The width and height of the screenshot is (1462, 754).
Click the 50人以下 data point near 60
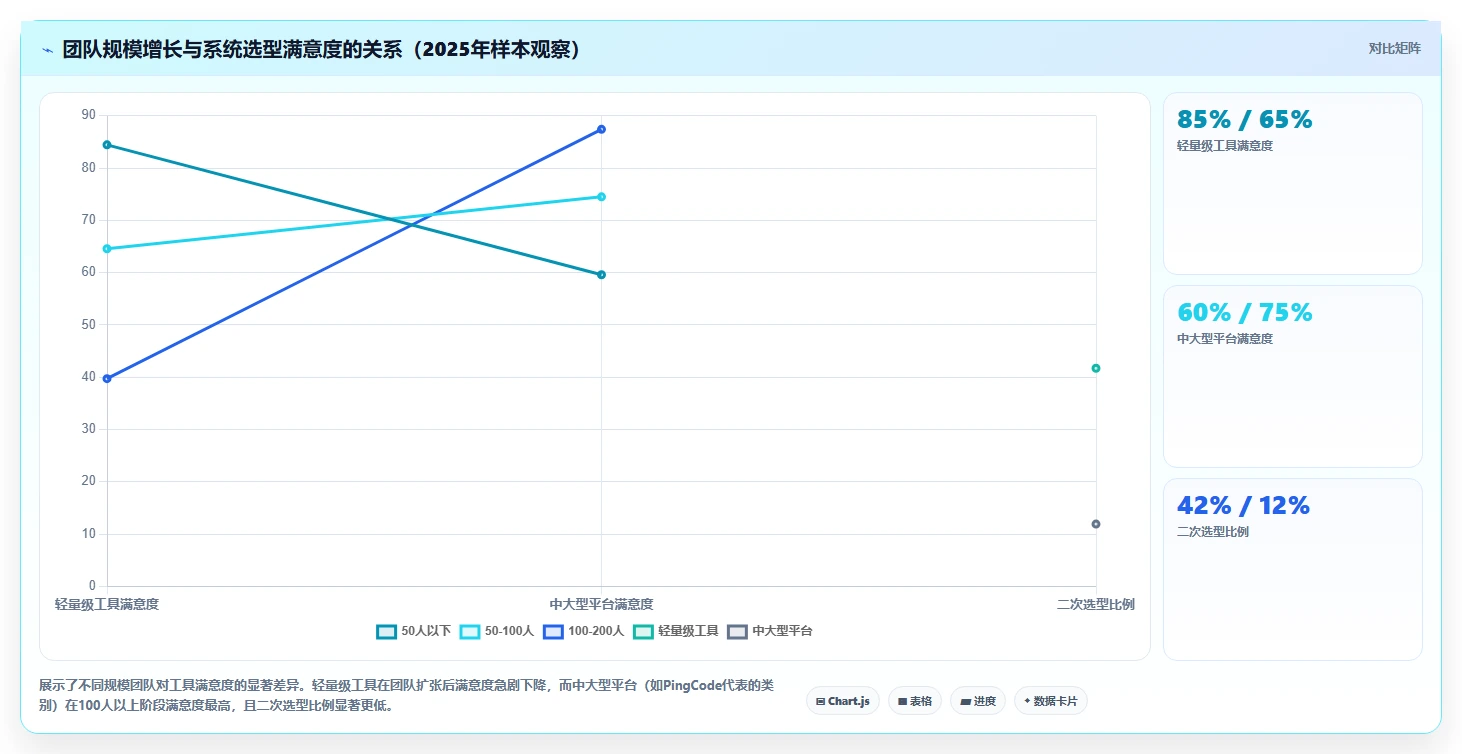[601, 275]
